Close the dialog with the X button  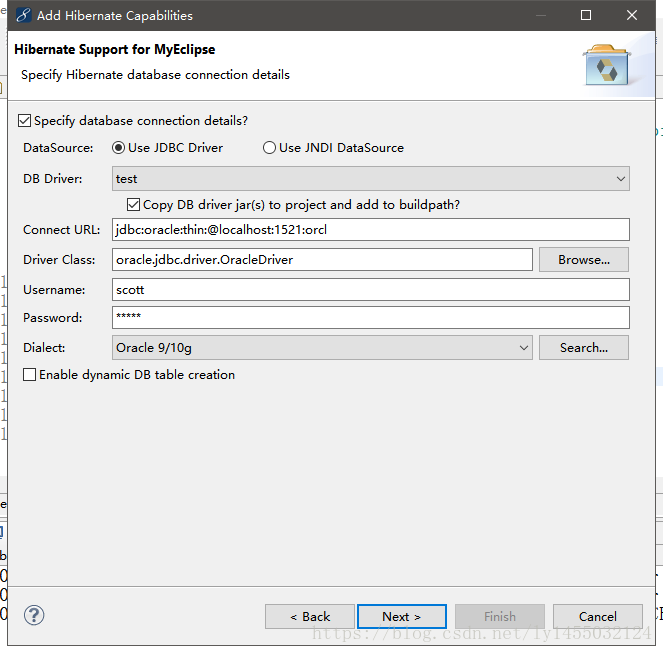(632, 15)
